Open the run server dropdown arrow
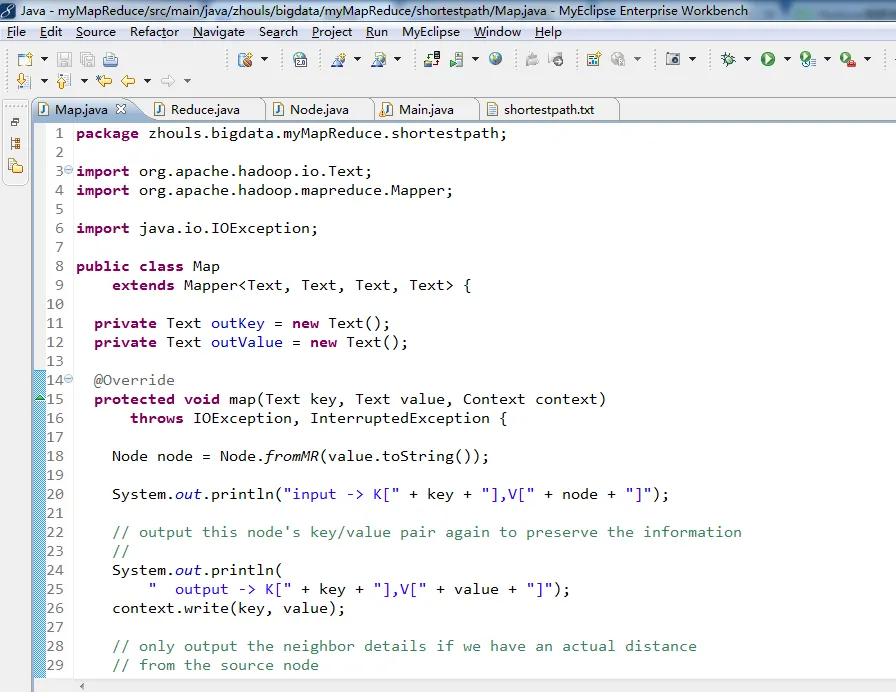 pyautogui.click(x=475, y=59)
